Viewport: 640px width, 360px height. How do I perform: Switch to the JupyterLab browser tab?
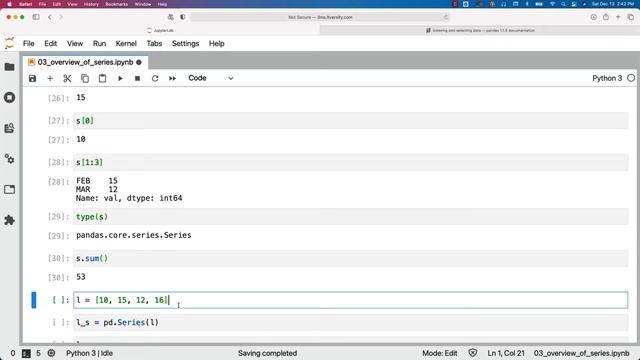[160, 30]
